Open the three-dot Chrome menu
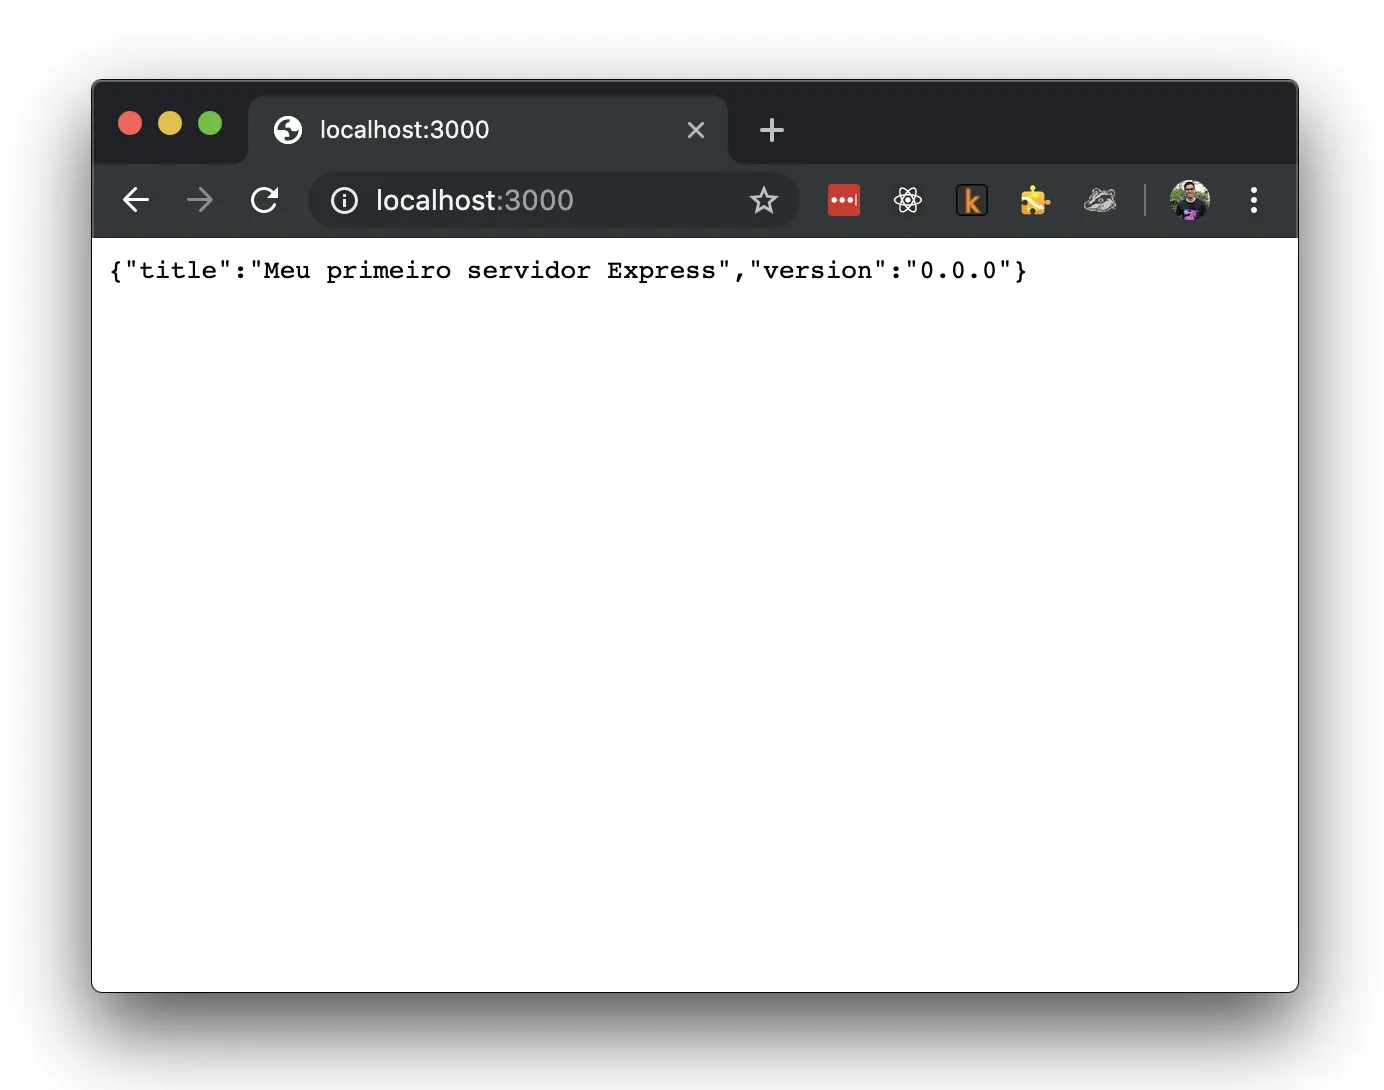The height and width of the screenshot is (1090, 1384). pyautogui.click(x=1253, y=200)
